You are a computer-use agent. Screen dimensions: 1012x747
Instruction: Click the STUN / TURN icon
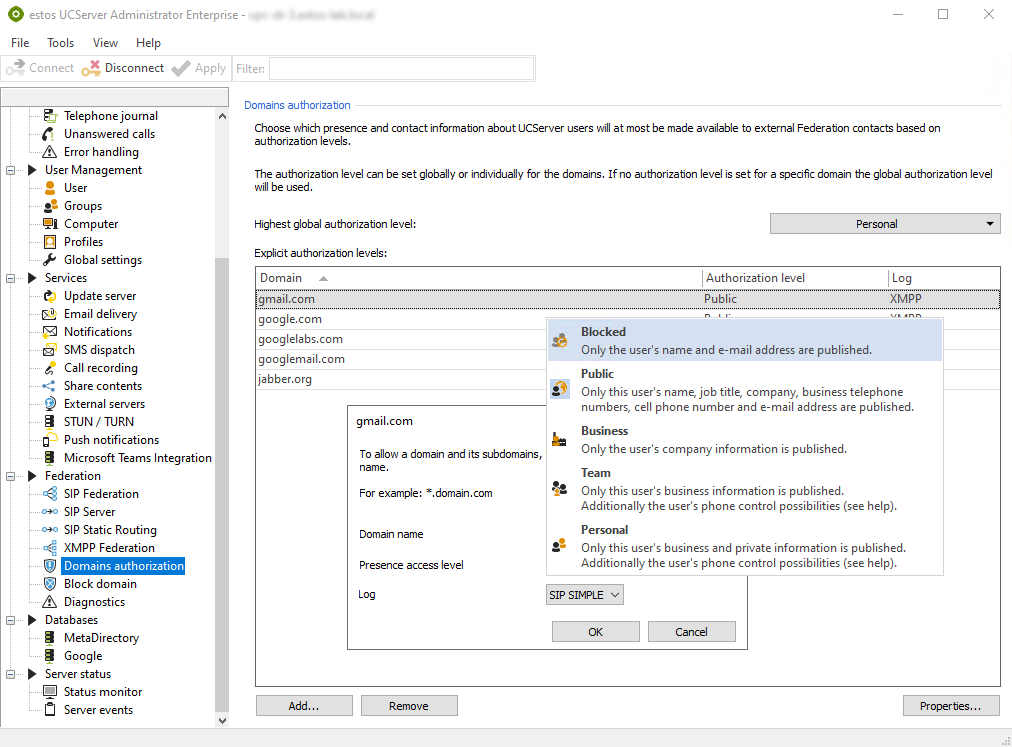pyautogui.click(x=49, y=422)
